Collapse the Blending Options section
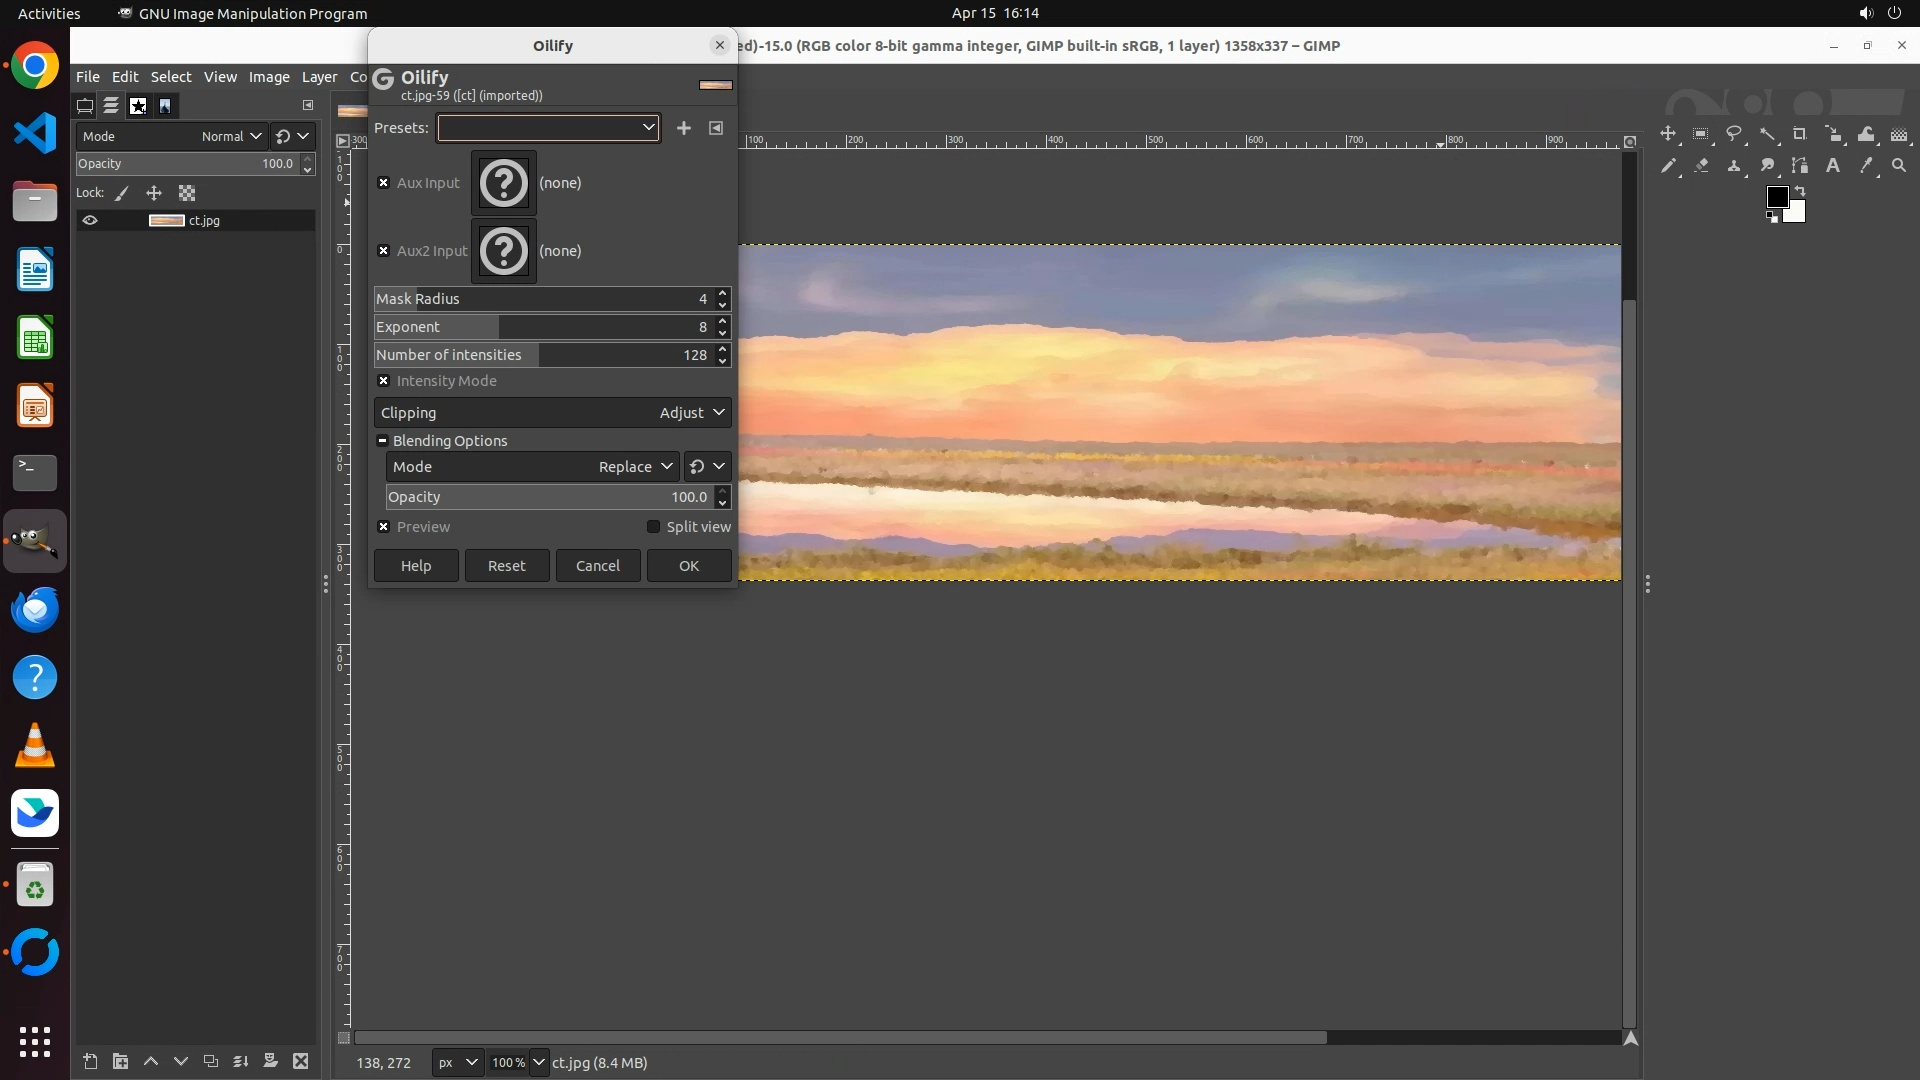Image resolution: width=1920 pixels, height=1080 pixels. [382, 441]
